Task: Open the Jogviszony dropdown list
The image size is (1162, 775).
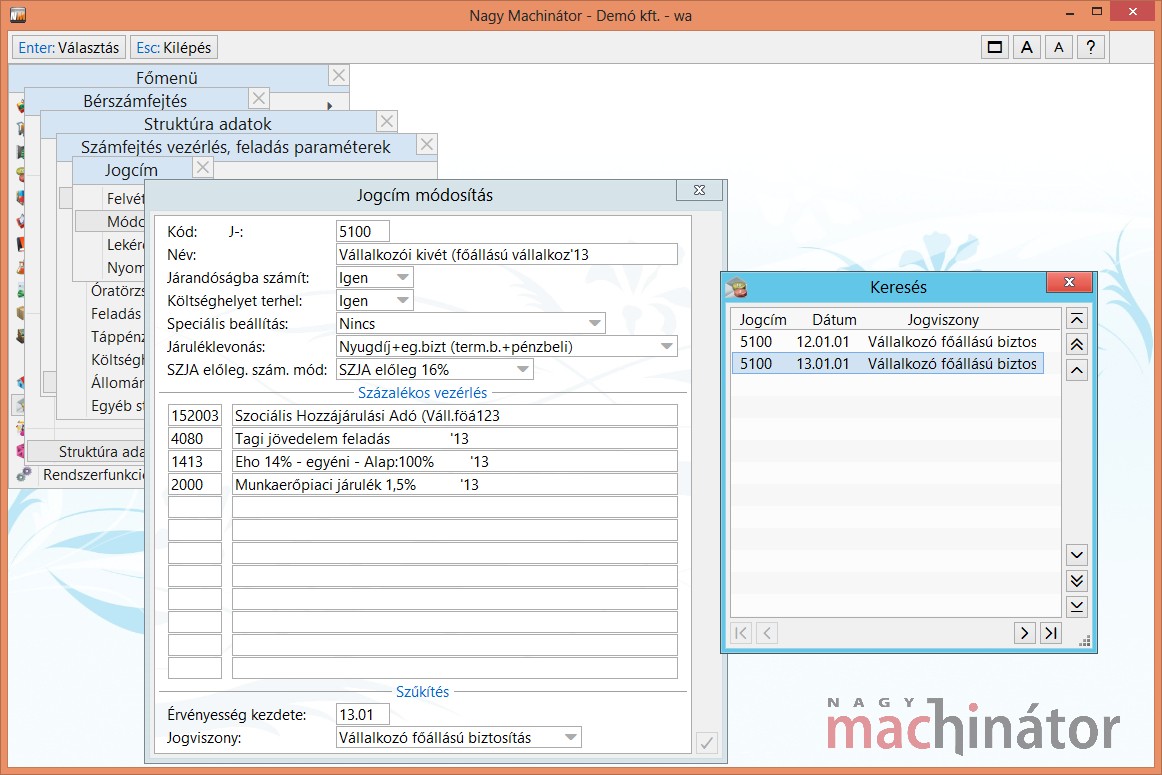Action: coord(570,738)
